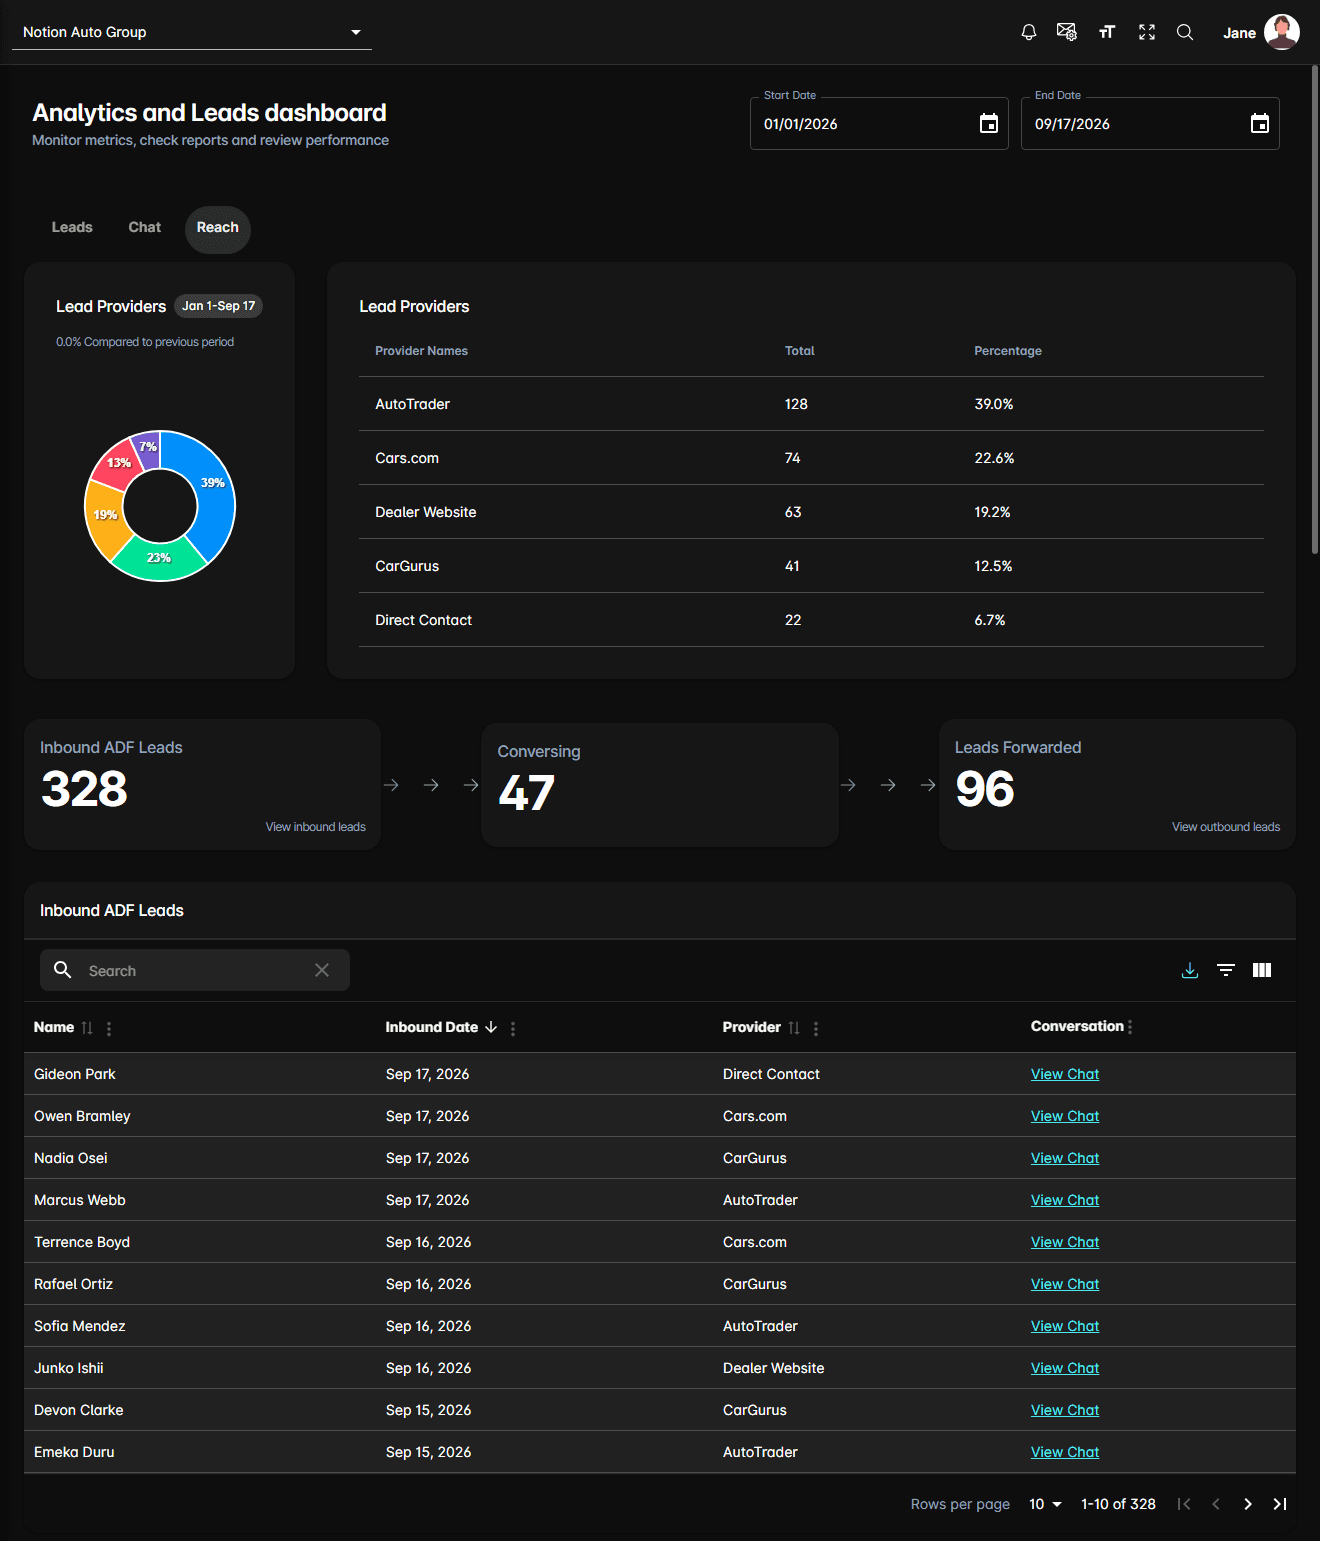The height and width of the screenshot is (1541, 1320).
Task: Open Jane's profile avatar
Action: 1282,32
